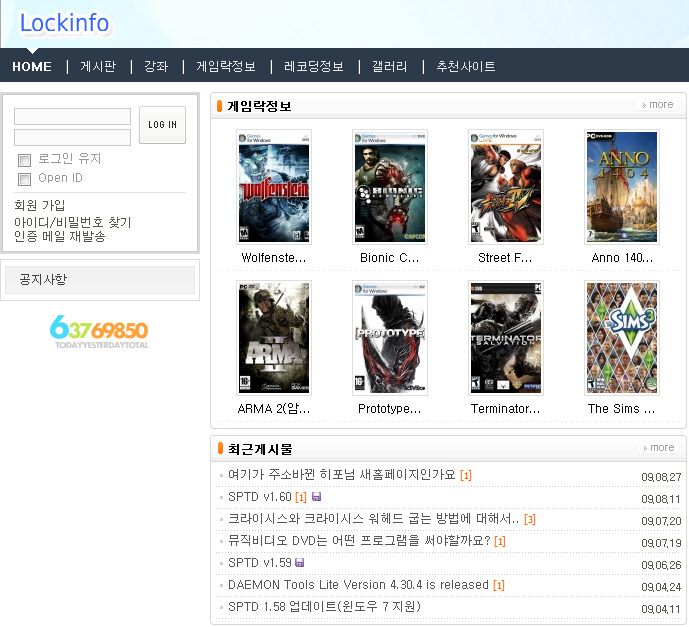The height and width of the screenshot is (627, 689).
Task: Open post 여기가 주소바뀐 히포님 새홈페이지인가요
Action: click(341, 475)
